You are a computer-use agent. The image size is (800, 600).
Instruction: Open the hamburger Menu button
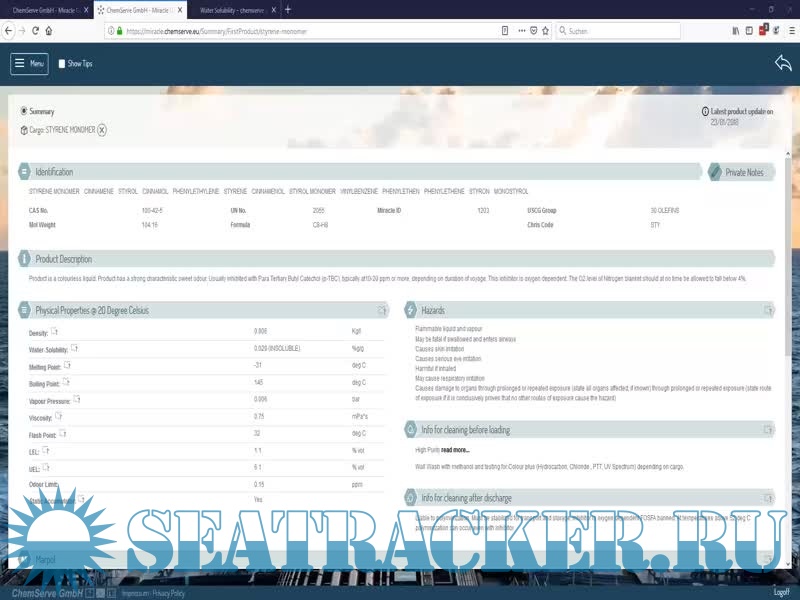click(x=29, y=63)
